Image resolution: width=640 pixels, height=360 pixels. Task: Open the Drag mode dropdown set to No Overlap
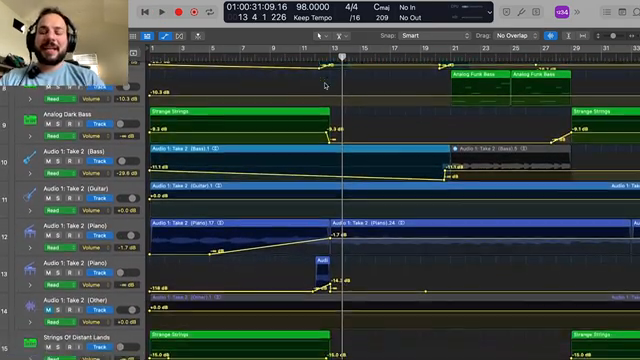516,36
